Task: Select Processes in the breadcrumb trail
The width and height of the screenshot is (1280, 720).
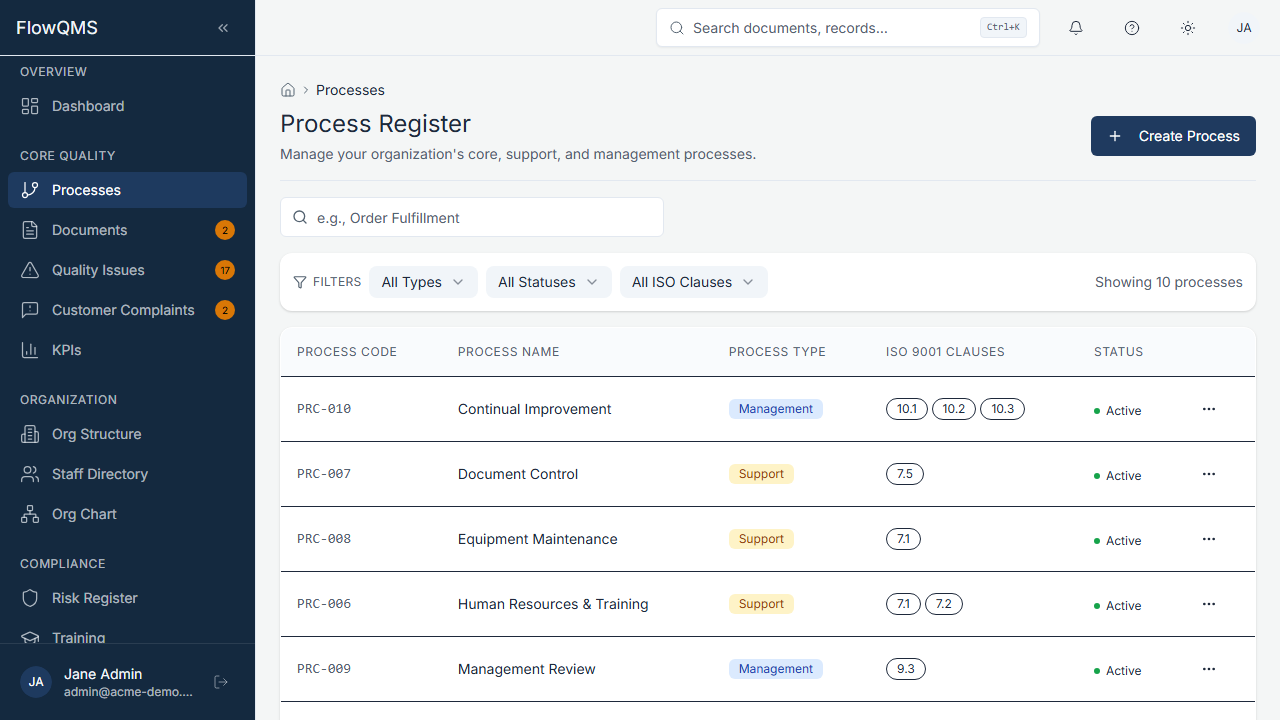Action: (x=350, y=90)
